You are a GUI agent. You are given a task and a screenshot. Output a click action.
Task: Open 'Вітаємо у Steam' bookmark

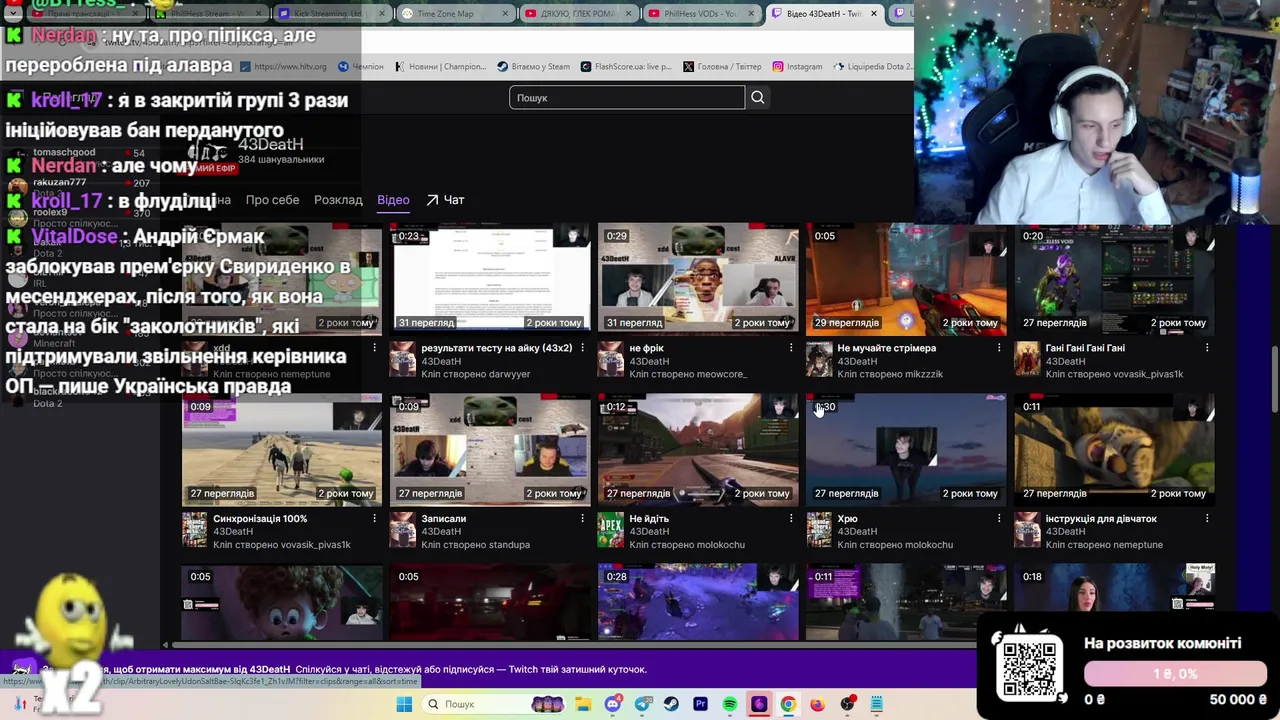point(533,67)
